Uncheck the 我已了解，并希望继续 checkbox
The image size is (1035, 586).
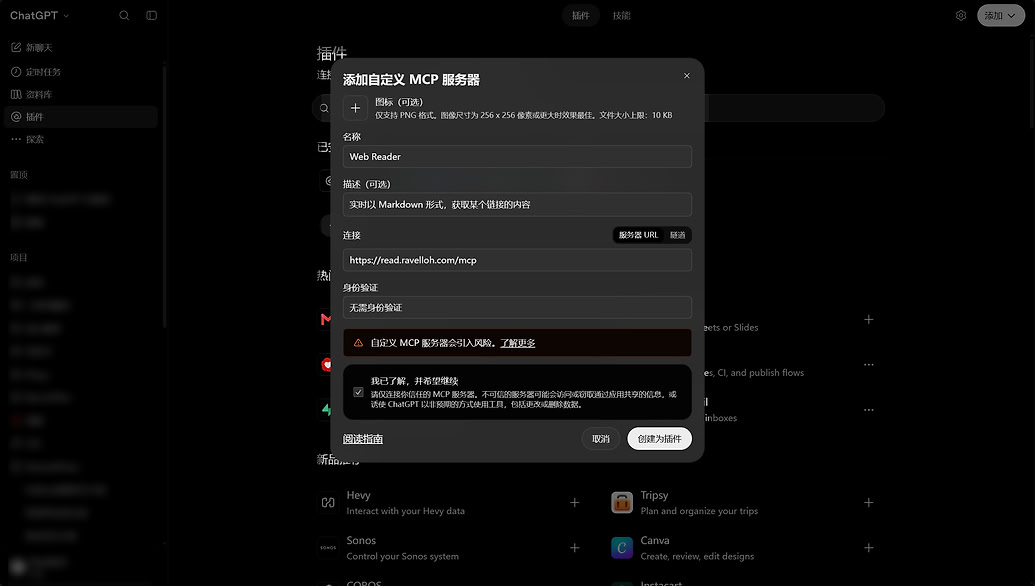pyautogui.click(x=358, y=392)
